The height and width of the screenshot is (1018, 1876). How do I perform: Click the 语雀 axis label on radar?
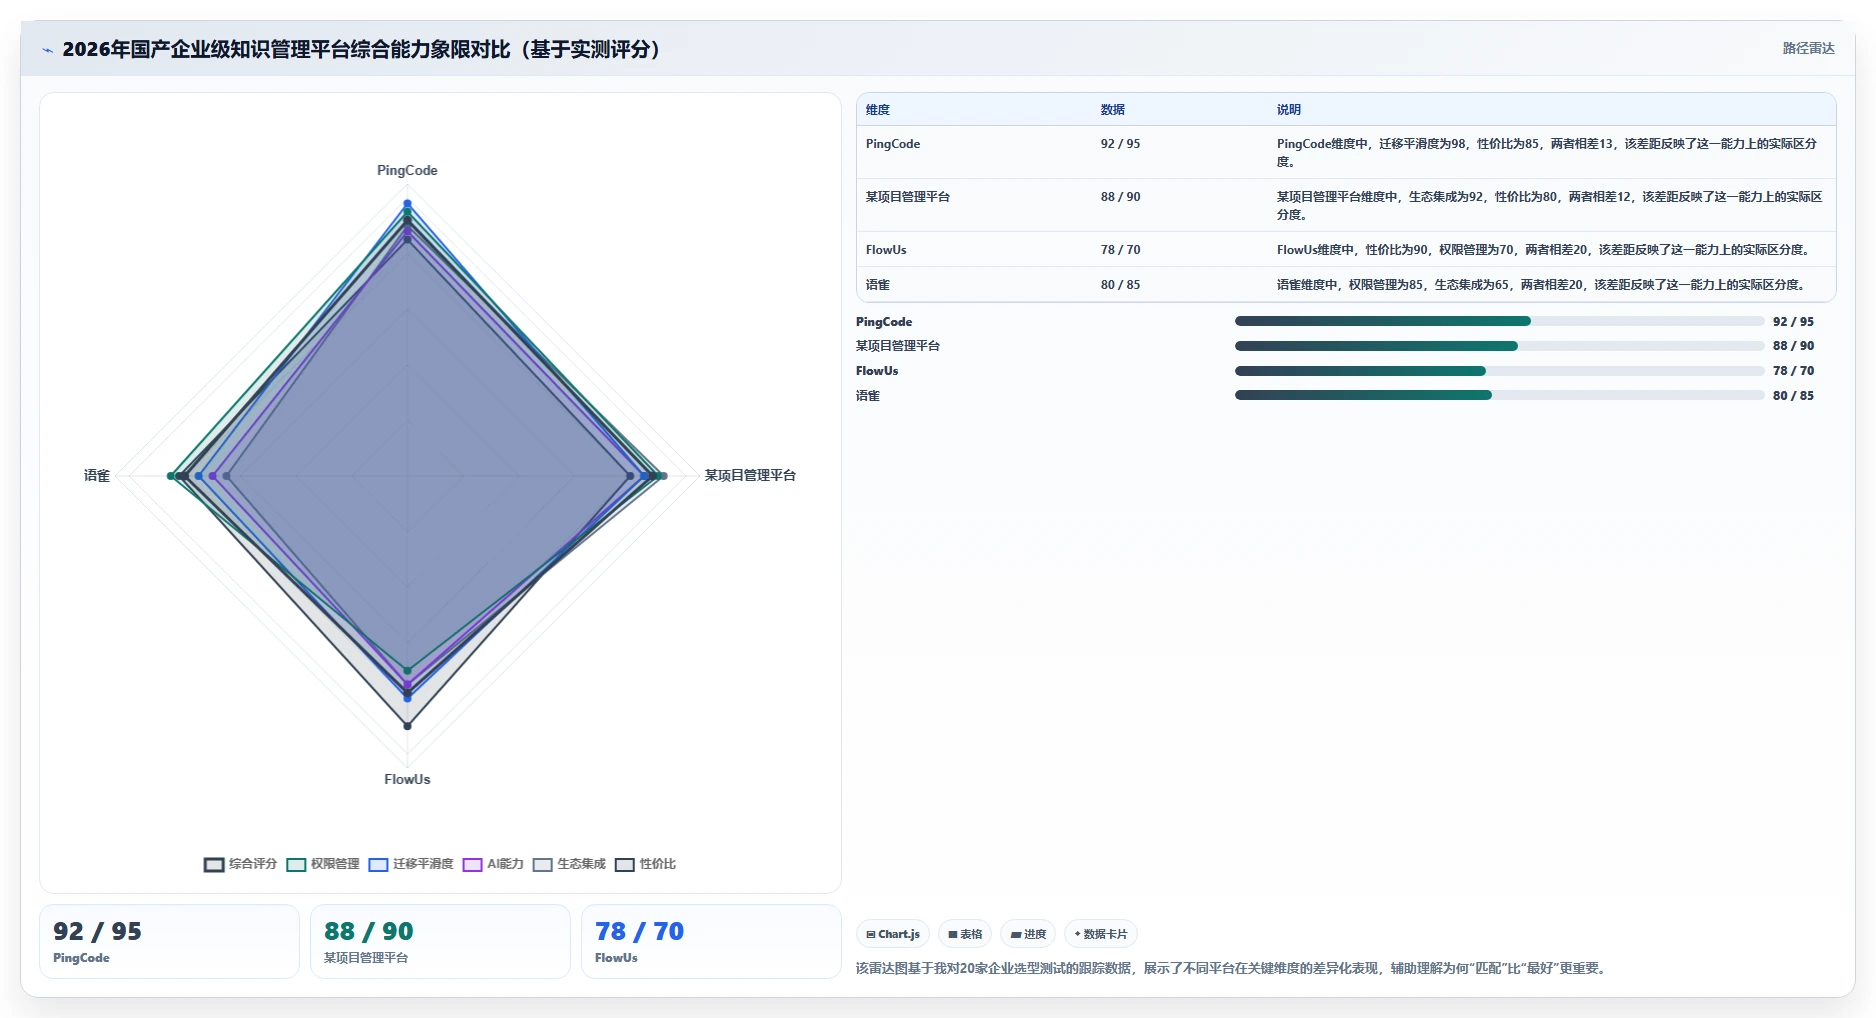click(97, 476)
